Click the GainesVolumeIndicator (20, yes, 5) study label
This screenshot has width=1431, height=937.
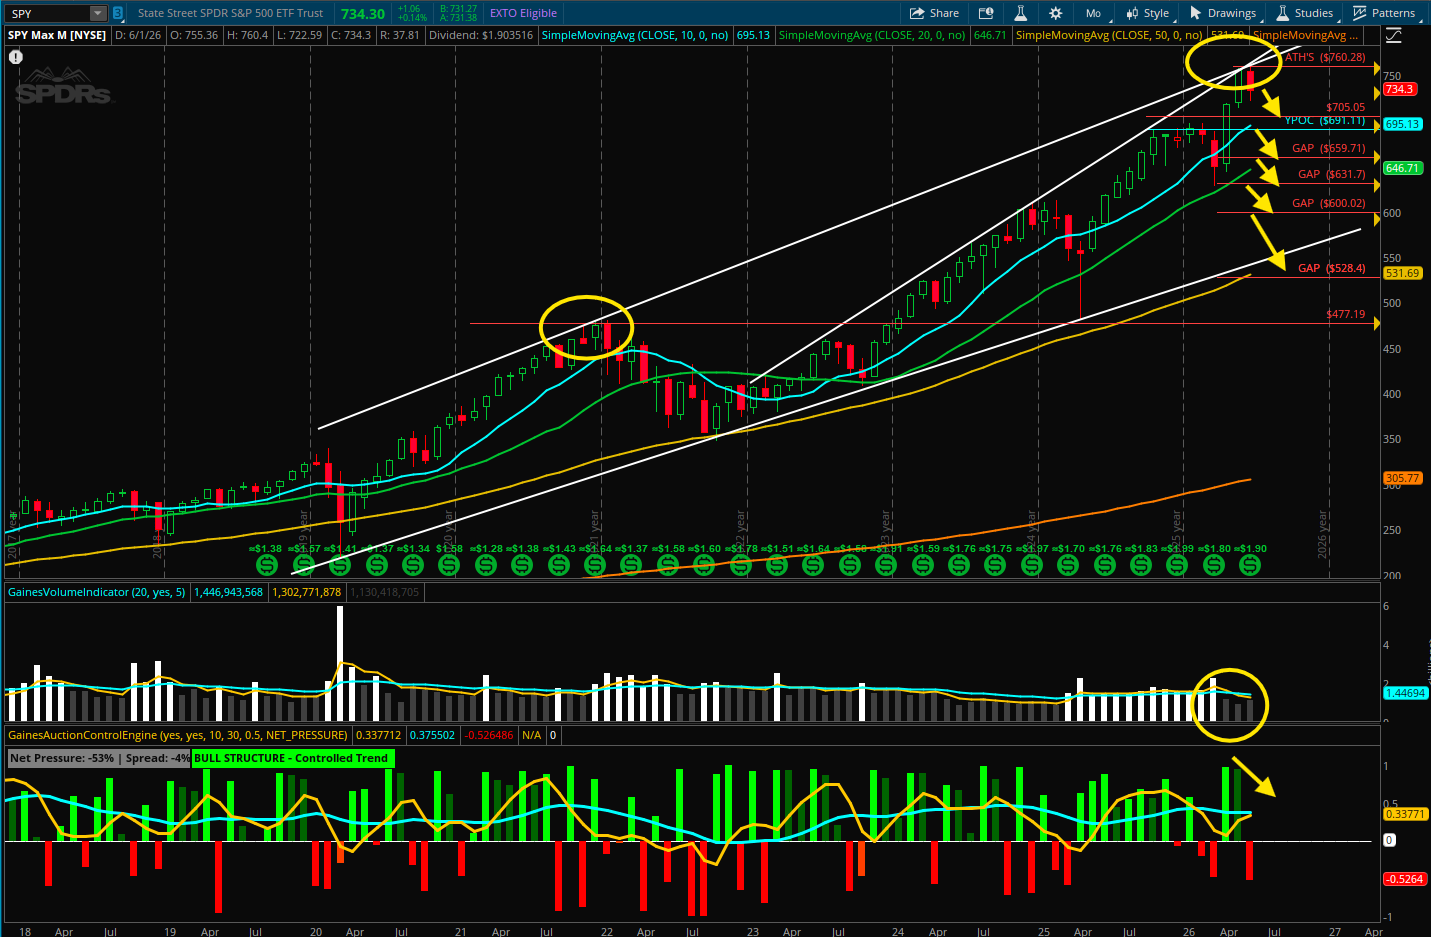click(x=96, y=592)
